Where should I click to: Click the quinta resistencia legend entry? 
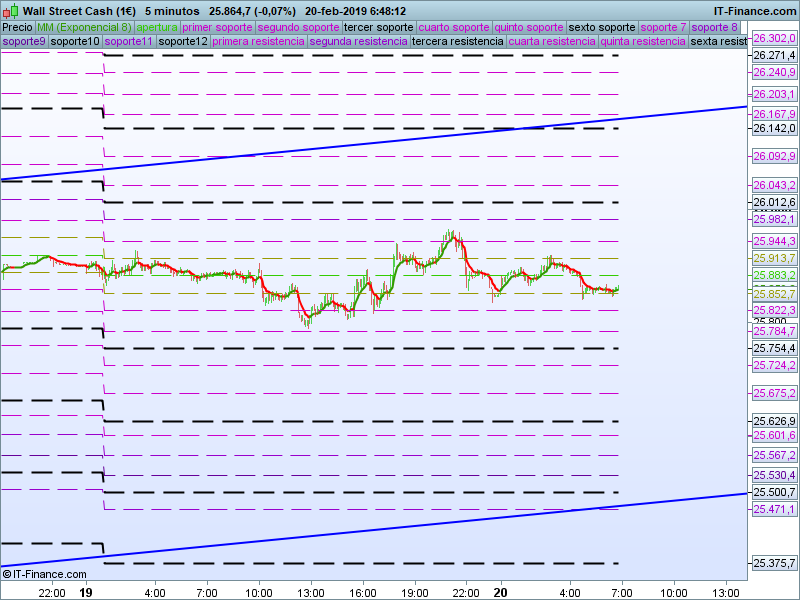tap(643, 42)
